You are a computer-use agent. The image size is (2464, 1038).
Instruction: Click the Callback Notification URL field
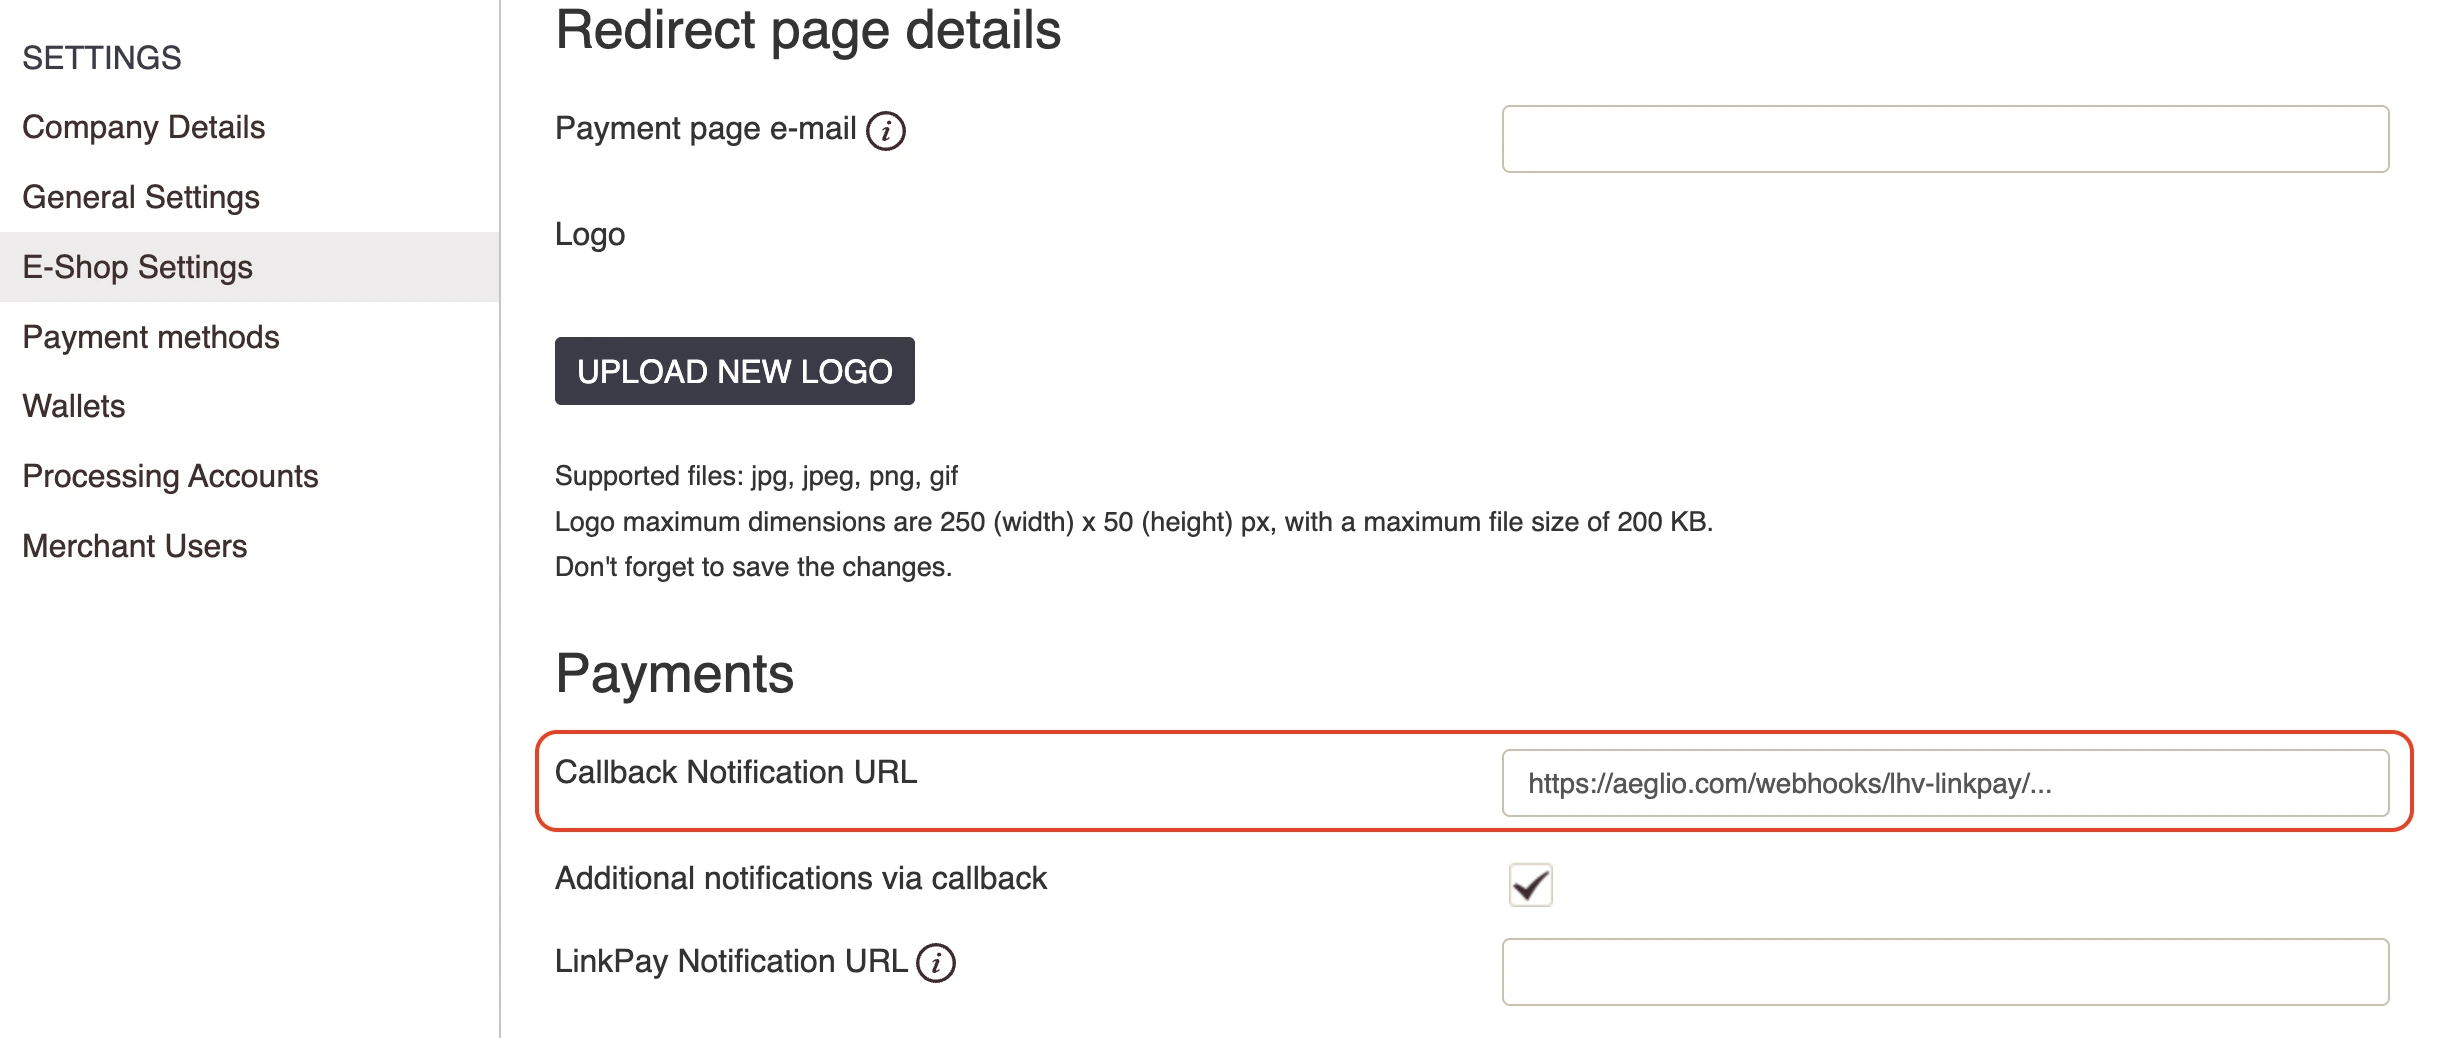point(1945,783)
